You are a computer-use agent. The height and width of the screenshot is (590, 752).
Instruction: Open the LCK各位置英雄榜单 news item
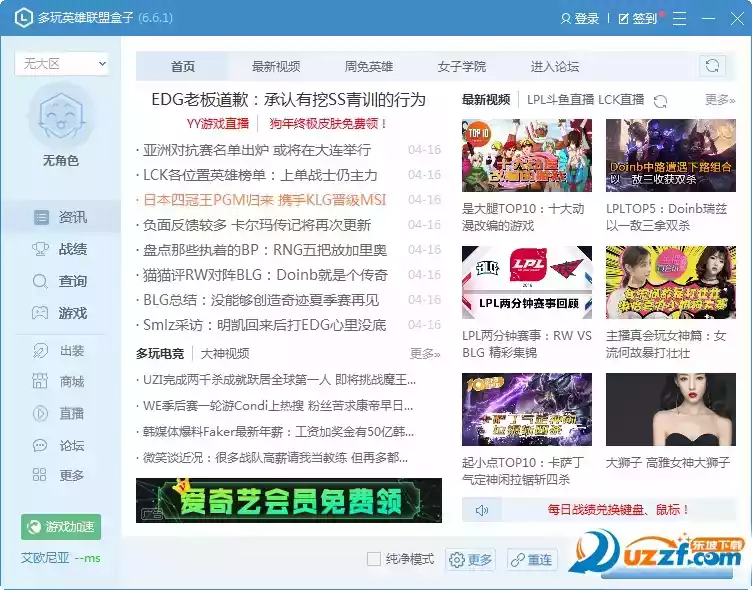(x=260, y=175)
